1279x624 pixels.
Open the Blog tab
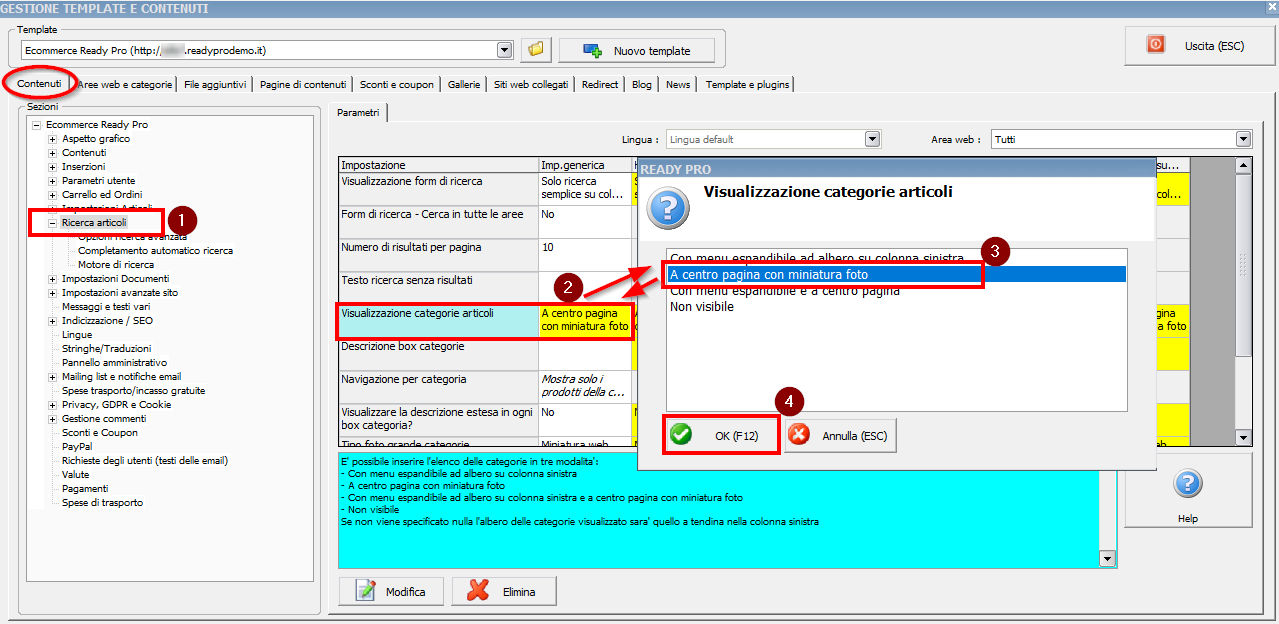(642, 85)
